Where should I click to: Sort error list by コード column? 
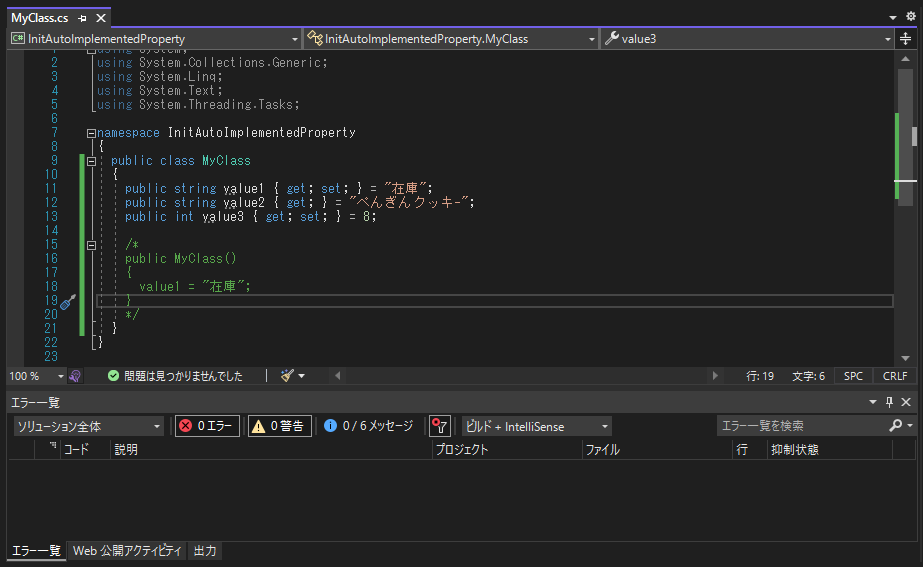pos(77,450)
